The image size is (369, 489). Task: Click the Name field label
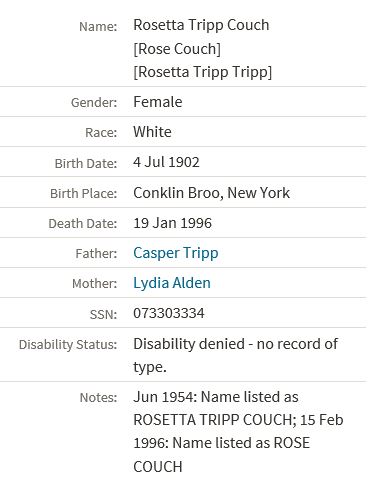coord(98,27)
